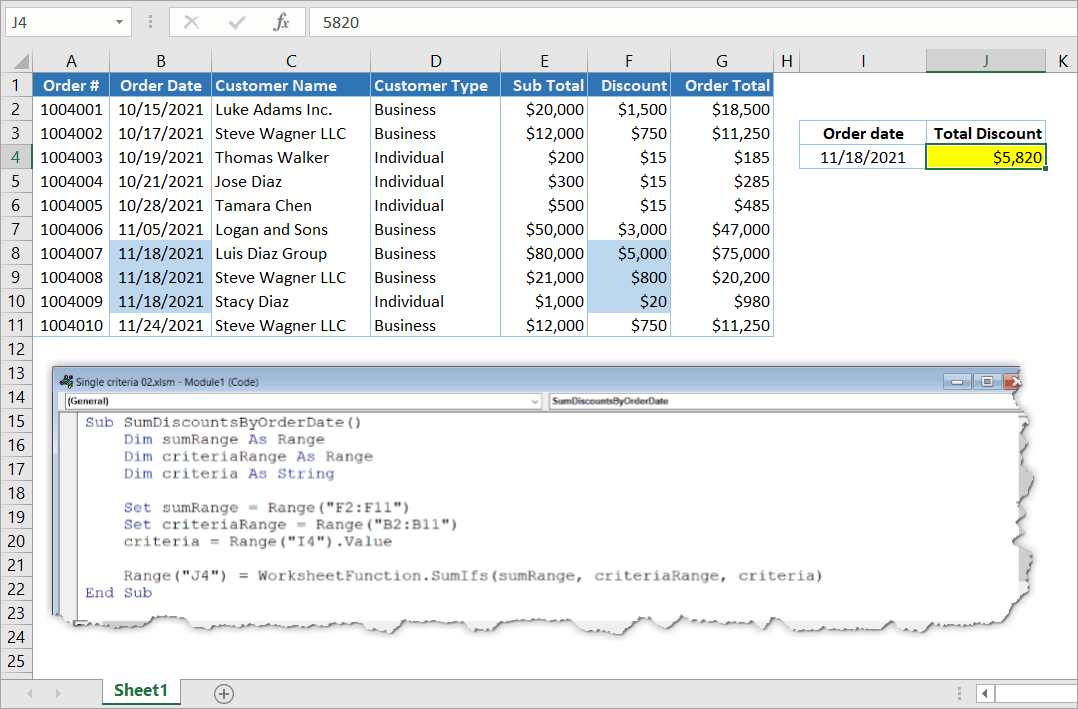This screenshot has width=1078, height=709.
Task: Click the Cancel X icon in formula bar
Action: tap(192, 22)
